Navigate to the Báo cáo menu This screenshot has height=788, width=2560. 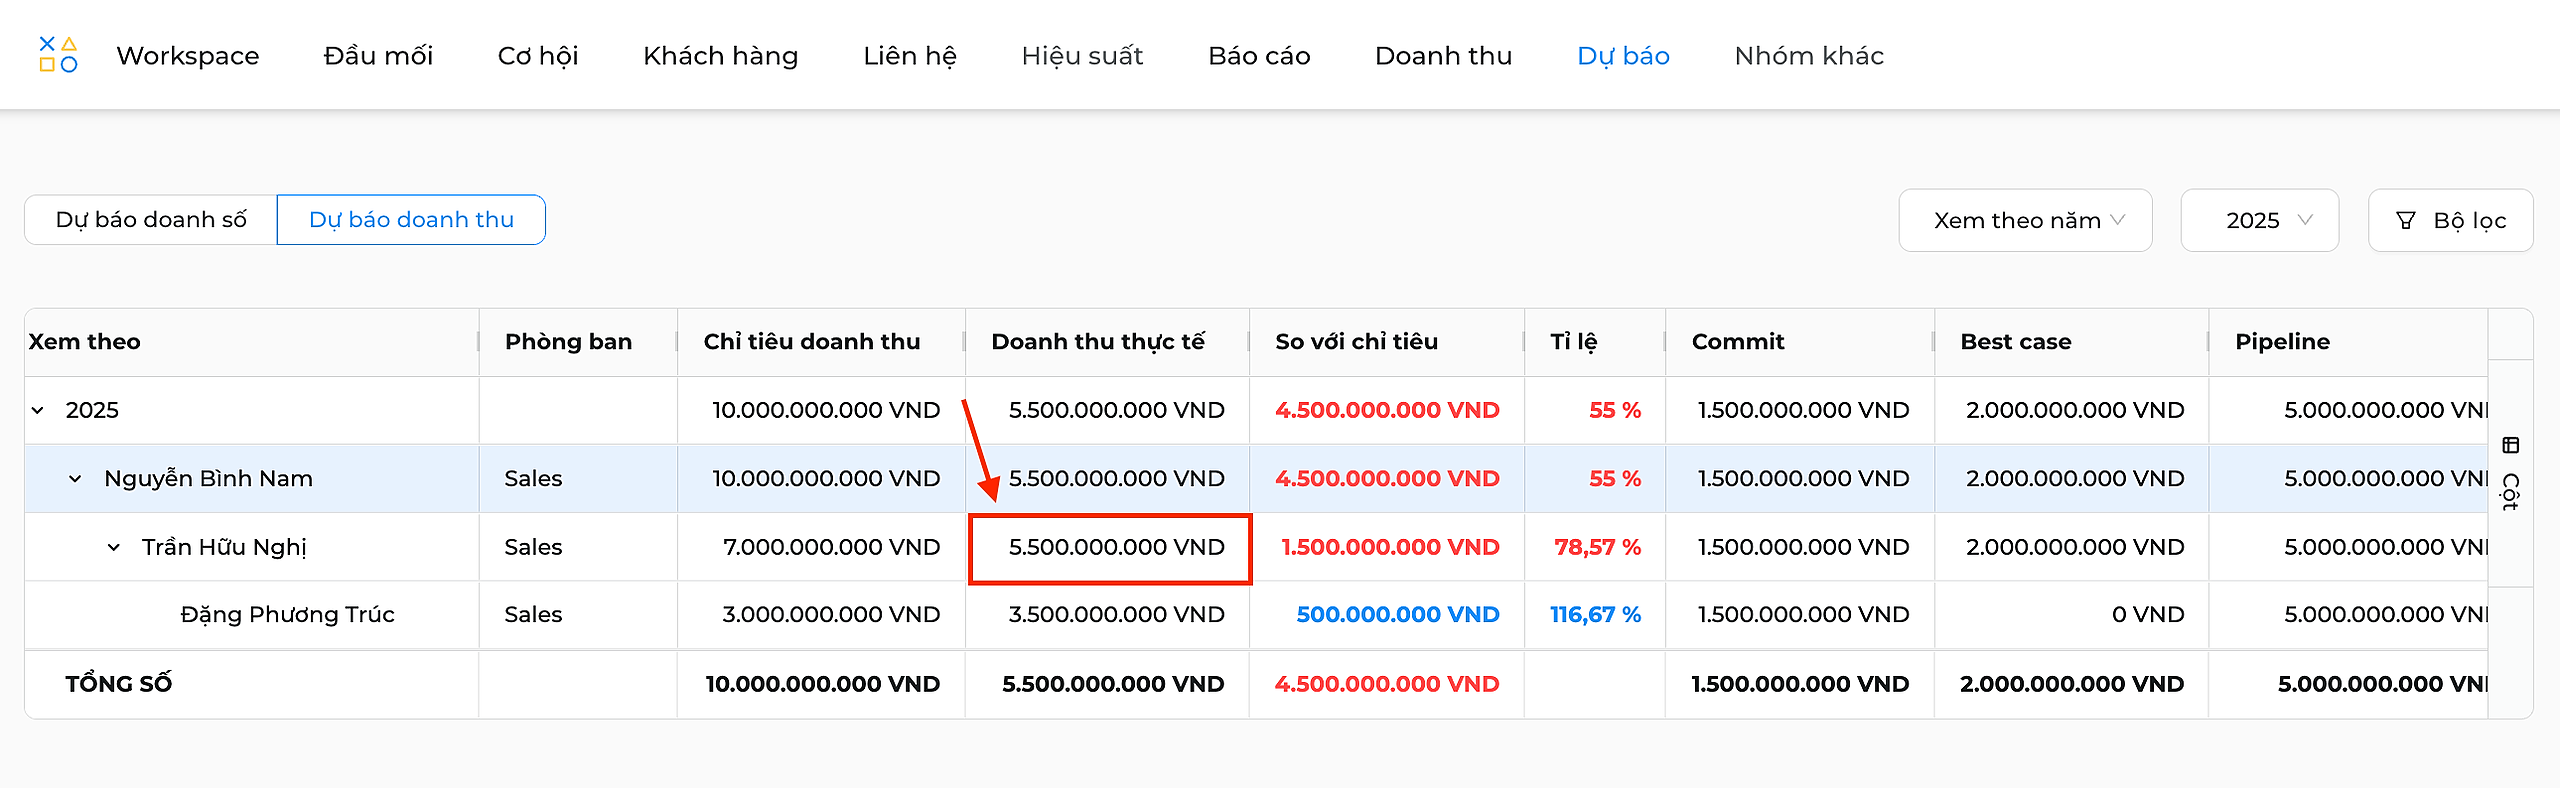pyautogui.click(x=1259, y=56)
